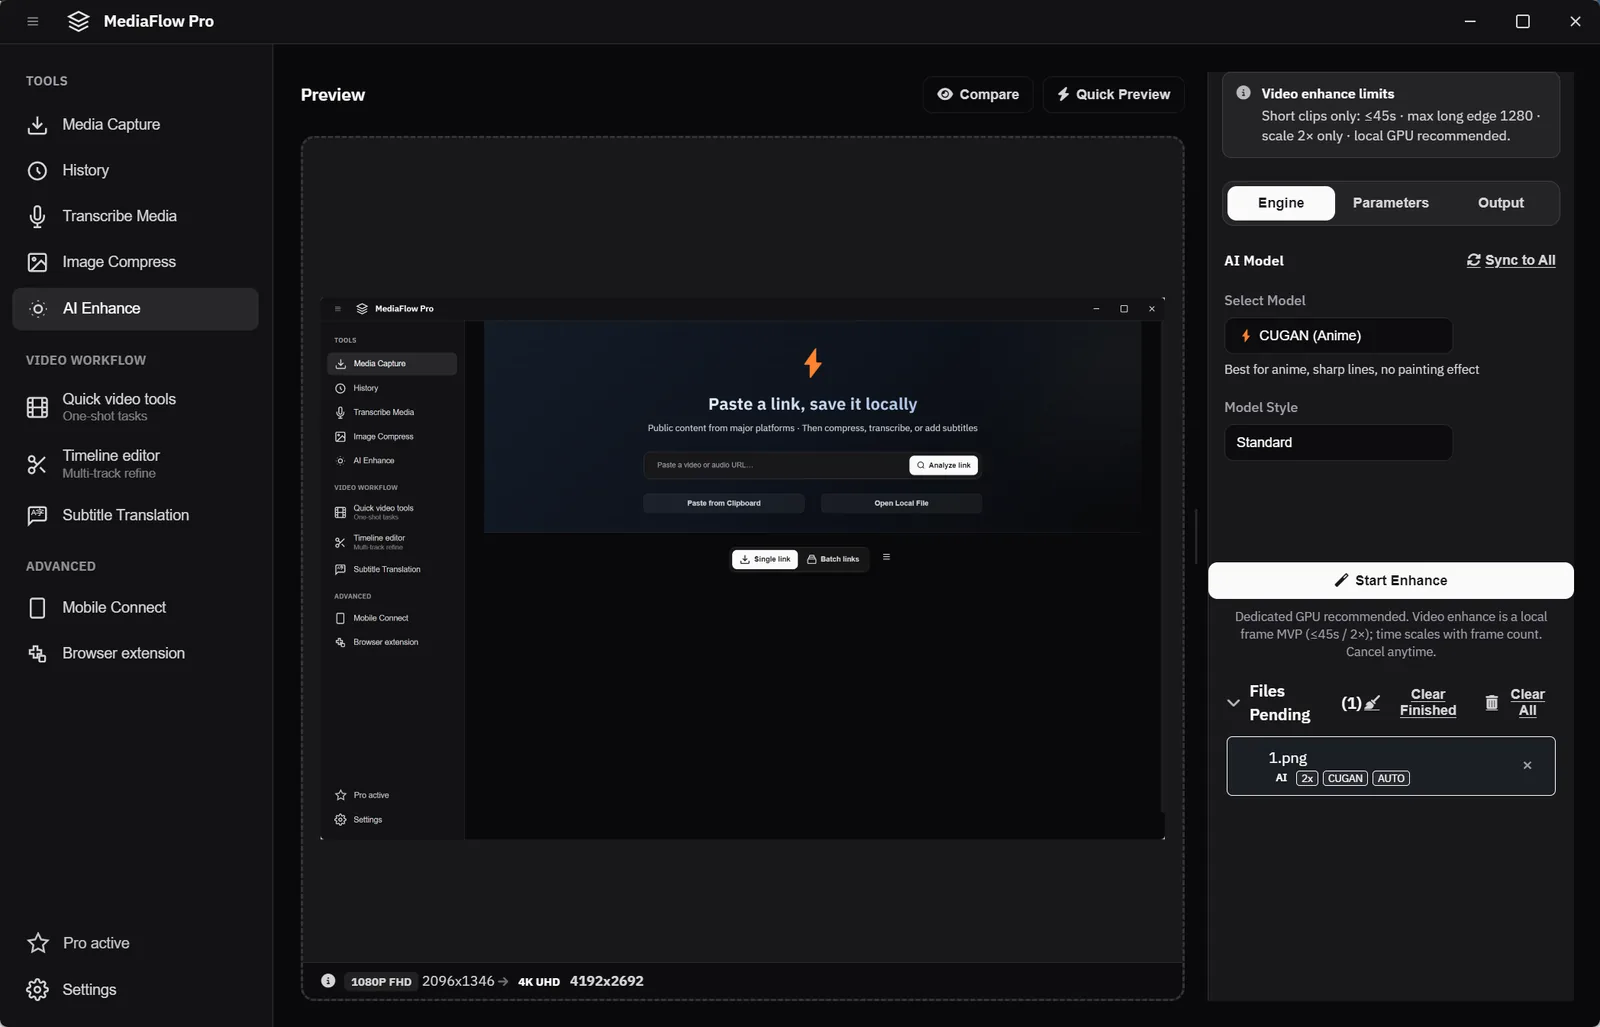Image resolution: width=1600 pixels, height=1027 pixels.
Task: Click the Video enhance limits info icon
Action: click(x=1243, y=93)
